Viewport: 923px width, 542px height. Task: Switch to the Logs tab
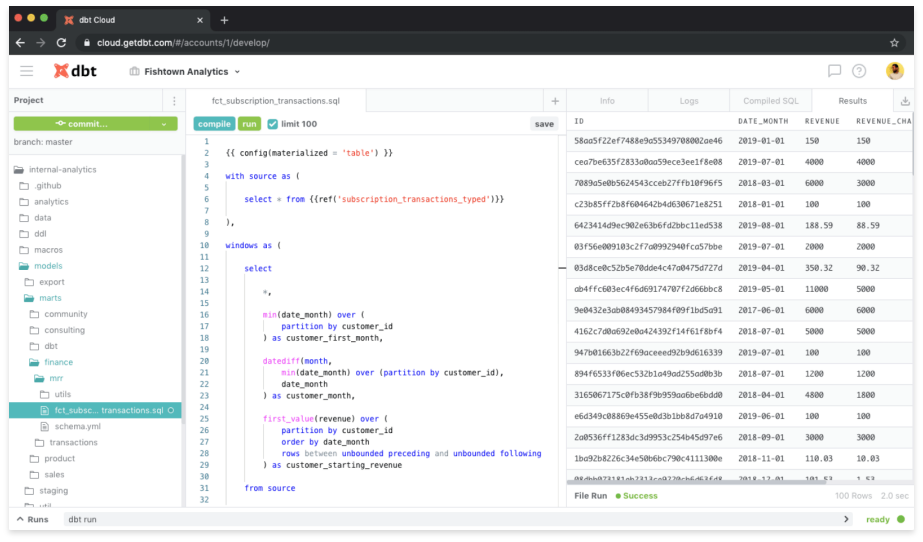688,101
